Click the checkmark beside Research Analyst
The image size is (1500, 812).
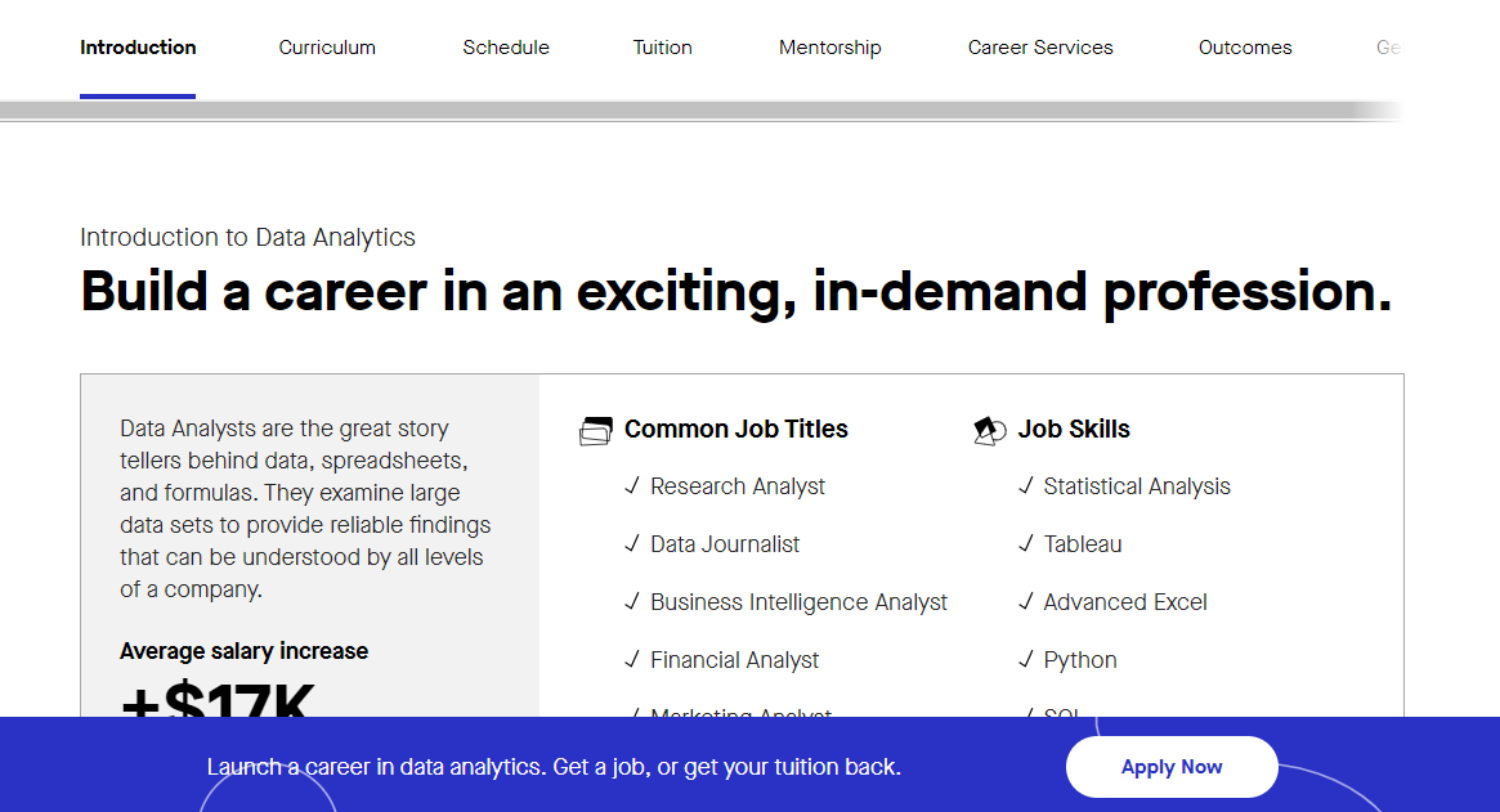(634, 486)
